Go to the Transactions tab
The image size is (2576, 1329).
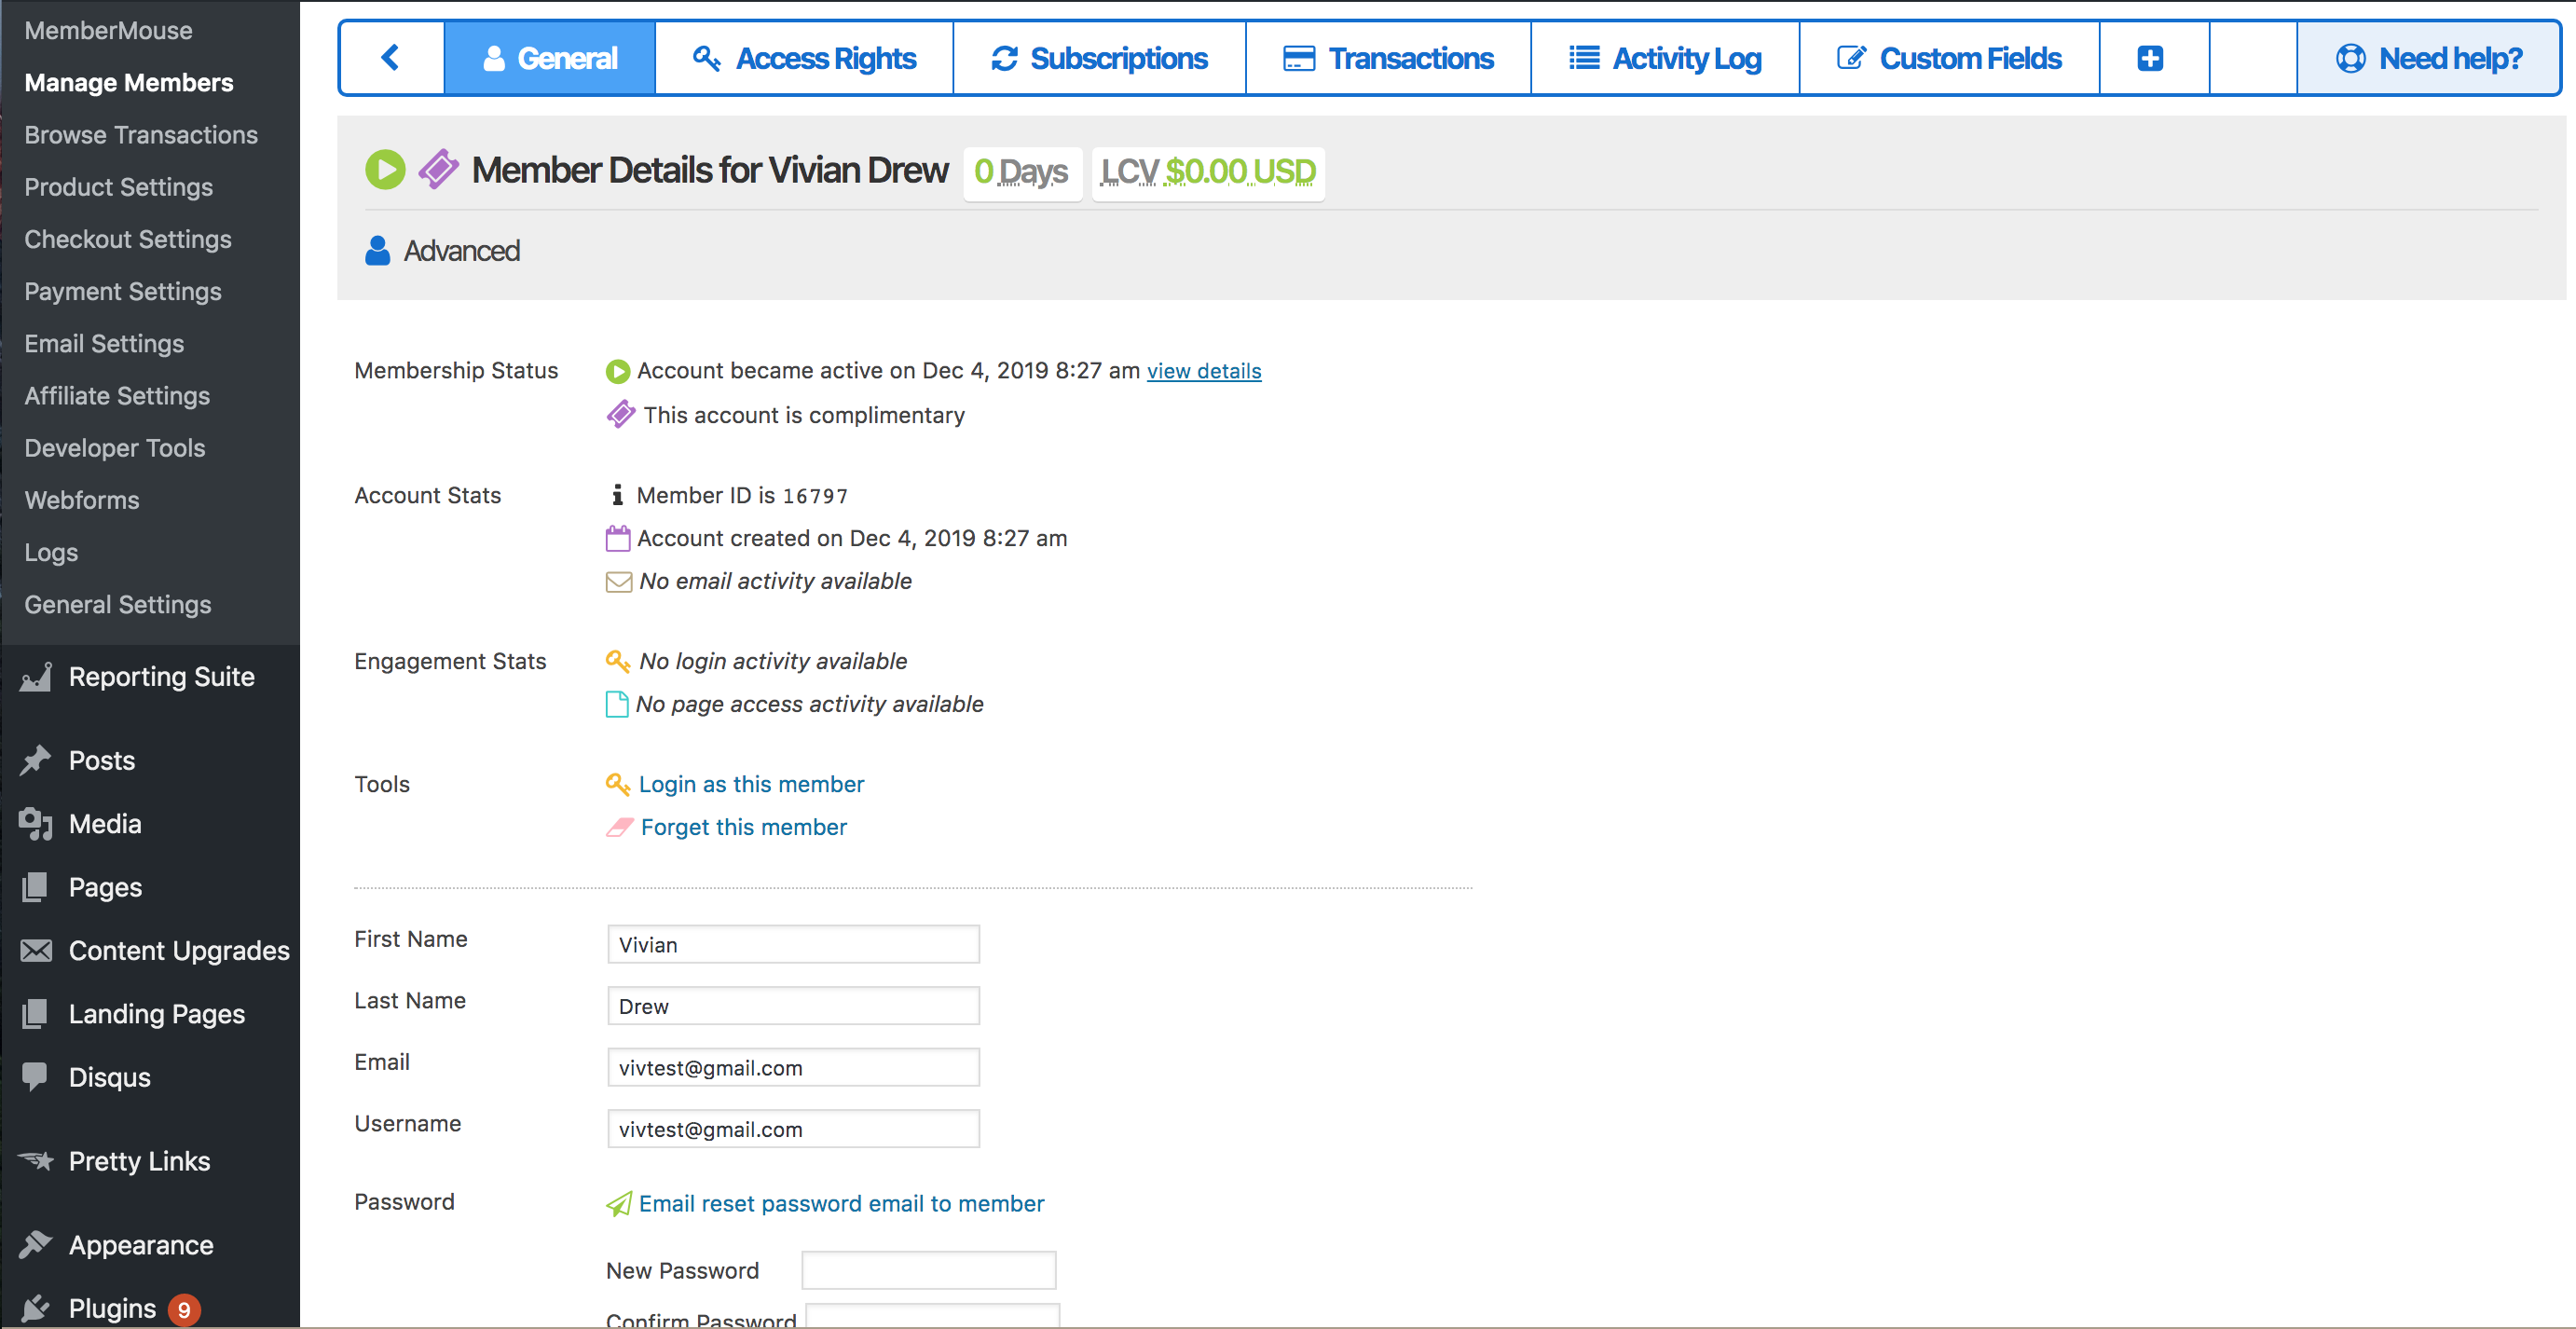click(x=1388, y=58)
